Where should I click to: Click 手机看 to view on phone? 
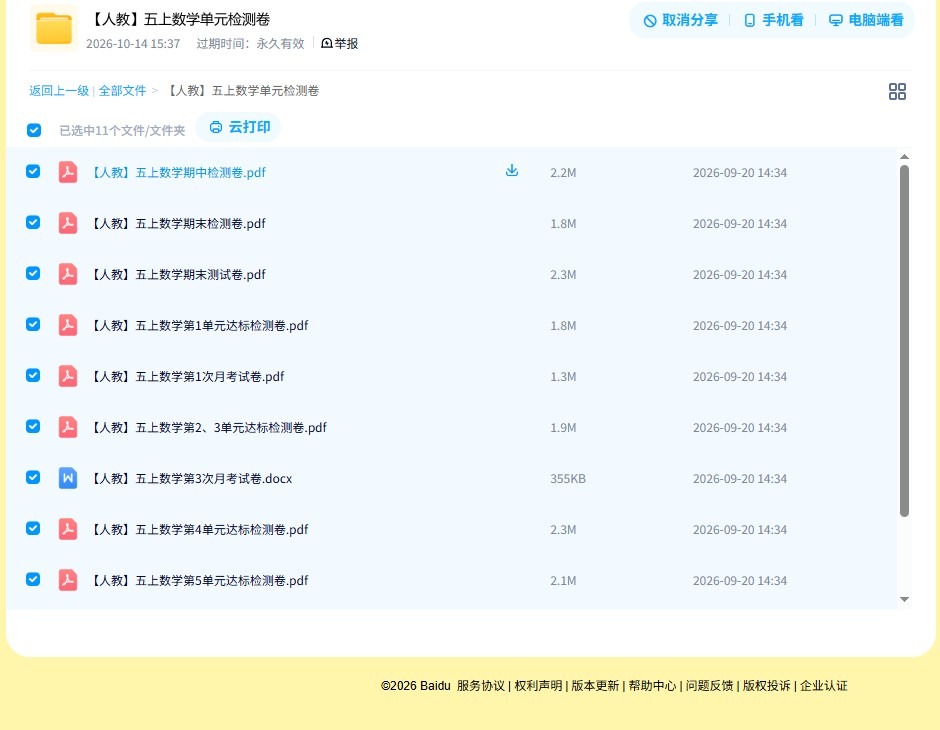click(x=773, y=20)
